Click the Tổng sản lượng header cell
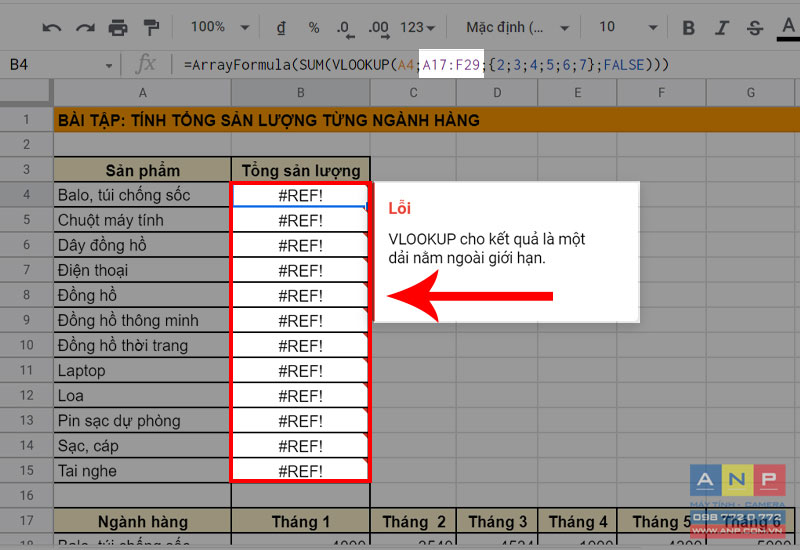 click(x=301, y=170)
